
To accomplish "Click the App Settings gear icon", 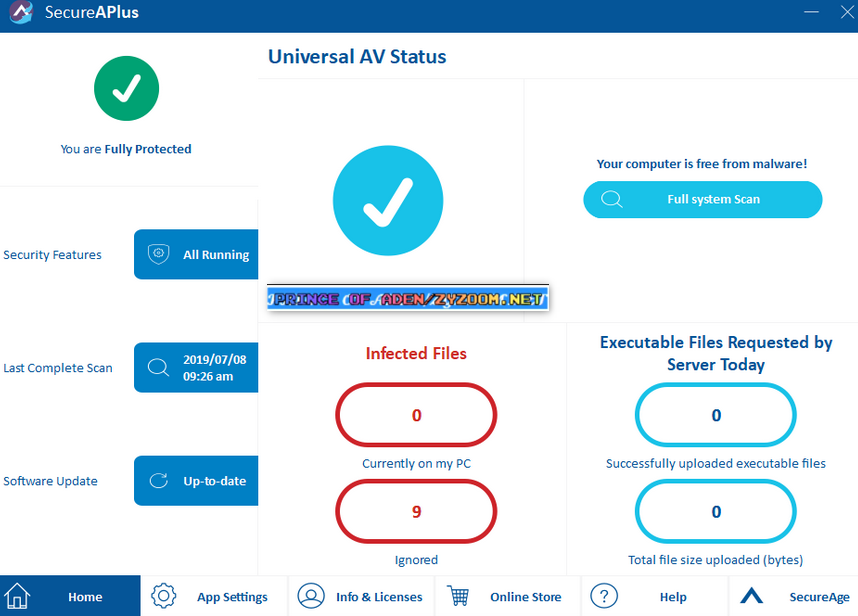I will pos(164,596).
